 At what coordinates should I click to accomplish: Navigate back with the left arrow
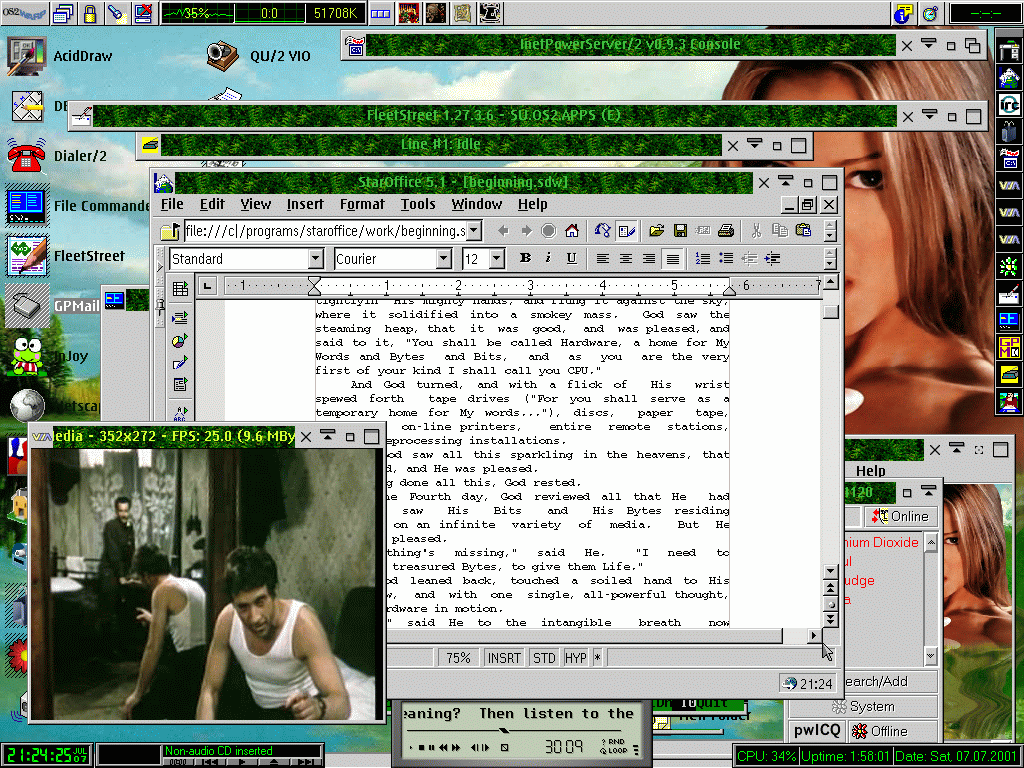tap(503, 231)
